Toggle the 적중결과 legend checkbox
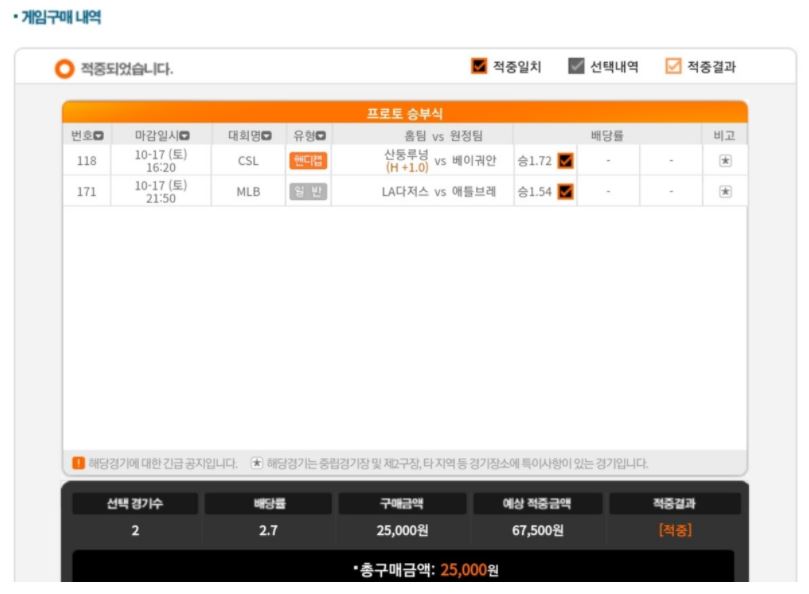This screenshot has width=809, height=594. coord(673,66)
